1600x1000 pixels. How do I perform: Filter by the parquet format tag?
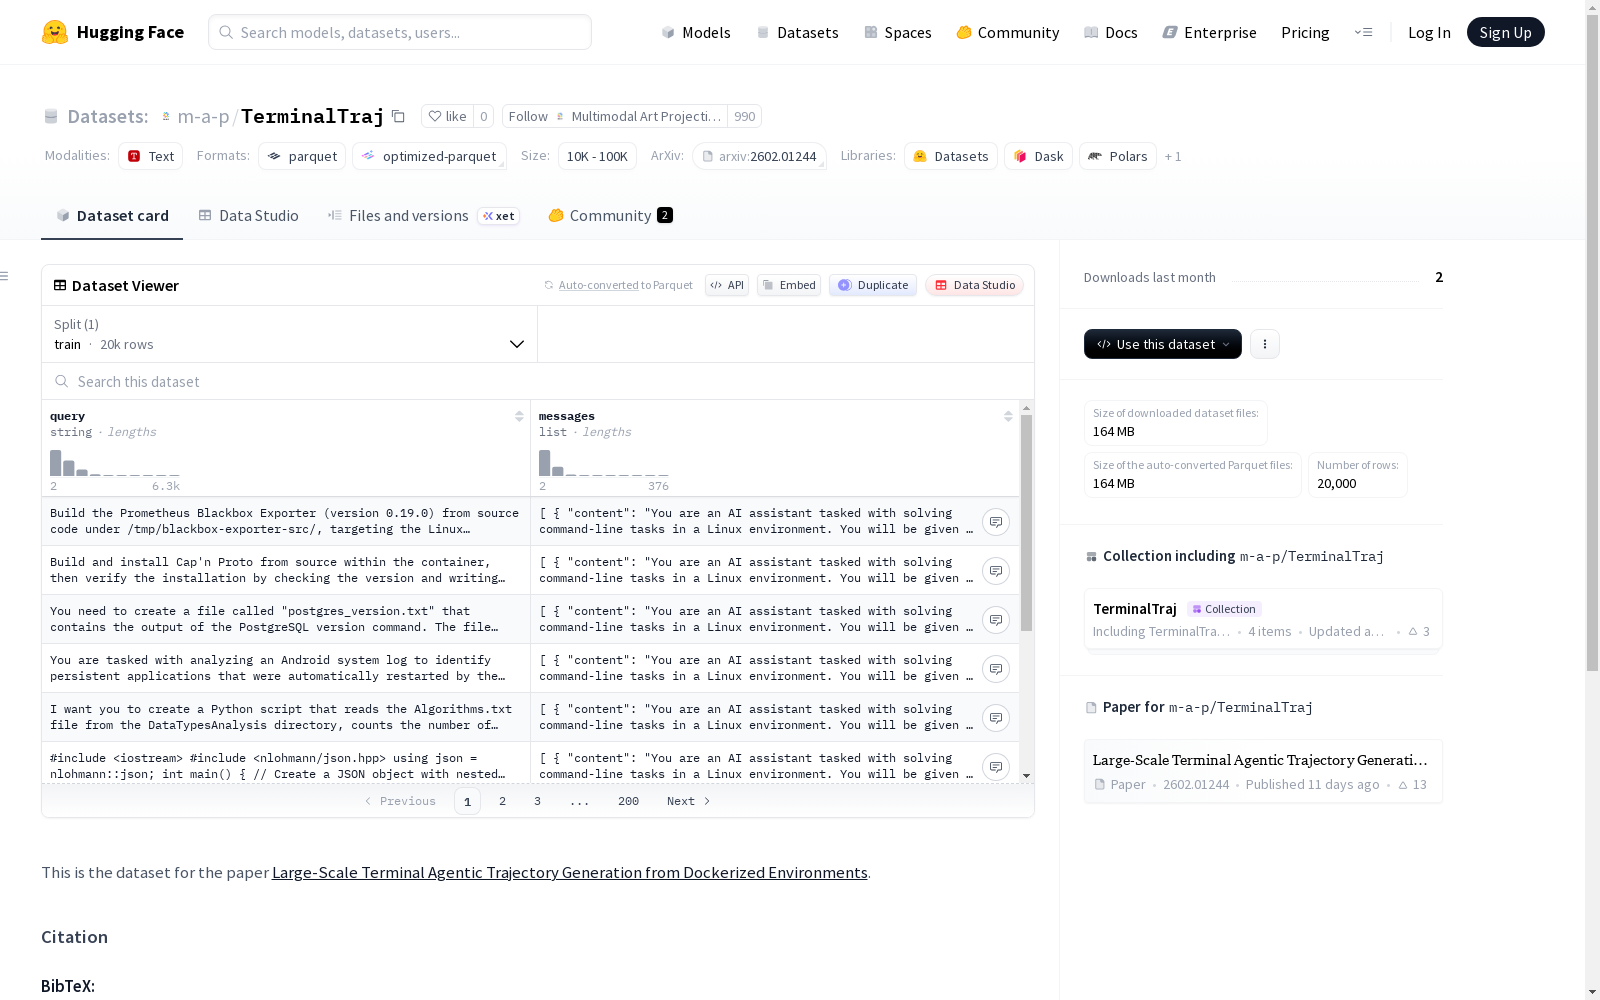[x=302, y=156]
